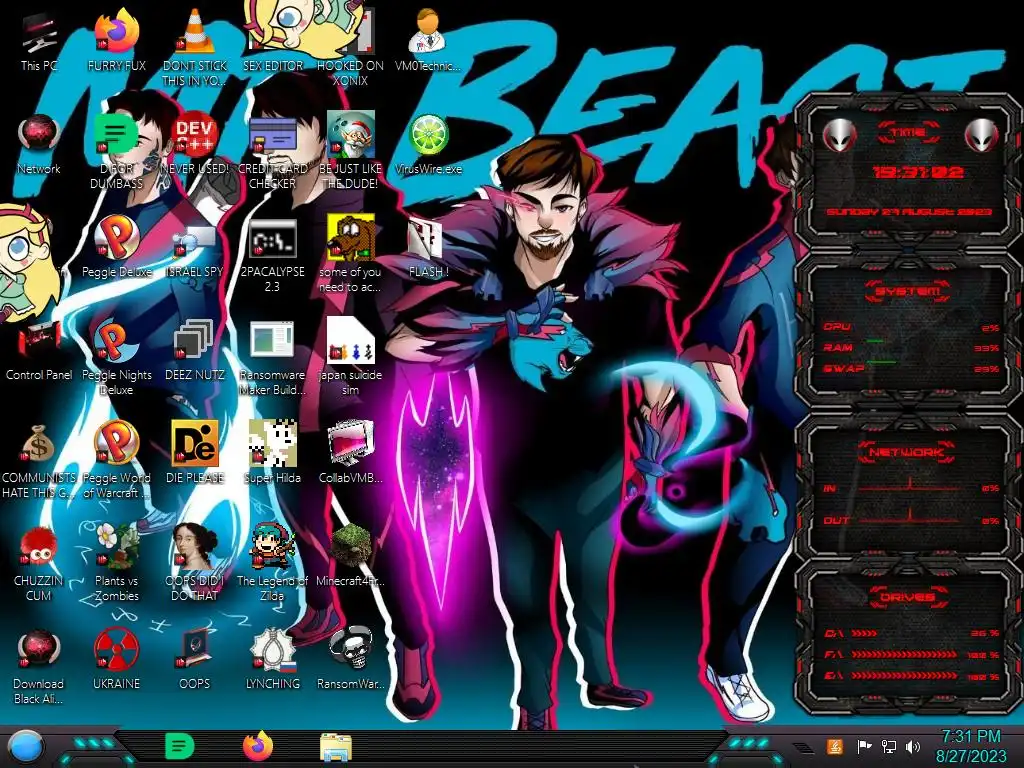Click the volume speaker tray icon
Viewport: 1024px width, 768px height.
click(913, 746)
